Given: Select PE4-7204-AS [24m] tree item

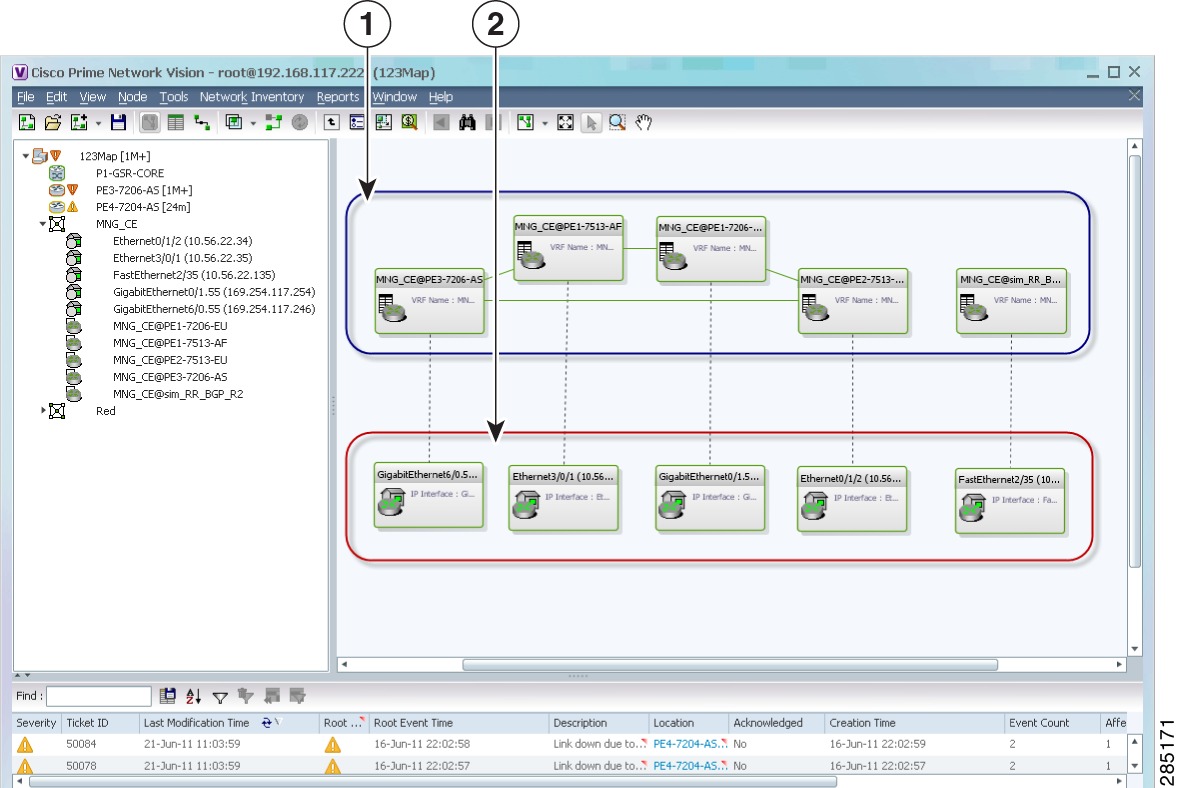Looking at the screenshot, I should [143, 207].
